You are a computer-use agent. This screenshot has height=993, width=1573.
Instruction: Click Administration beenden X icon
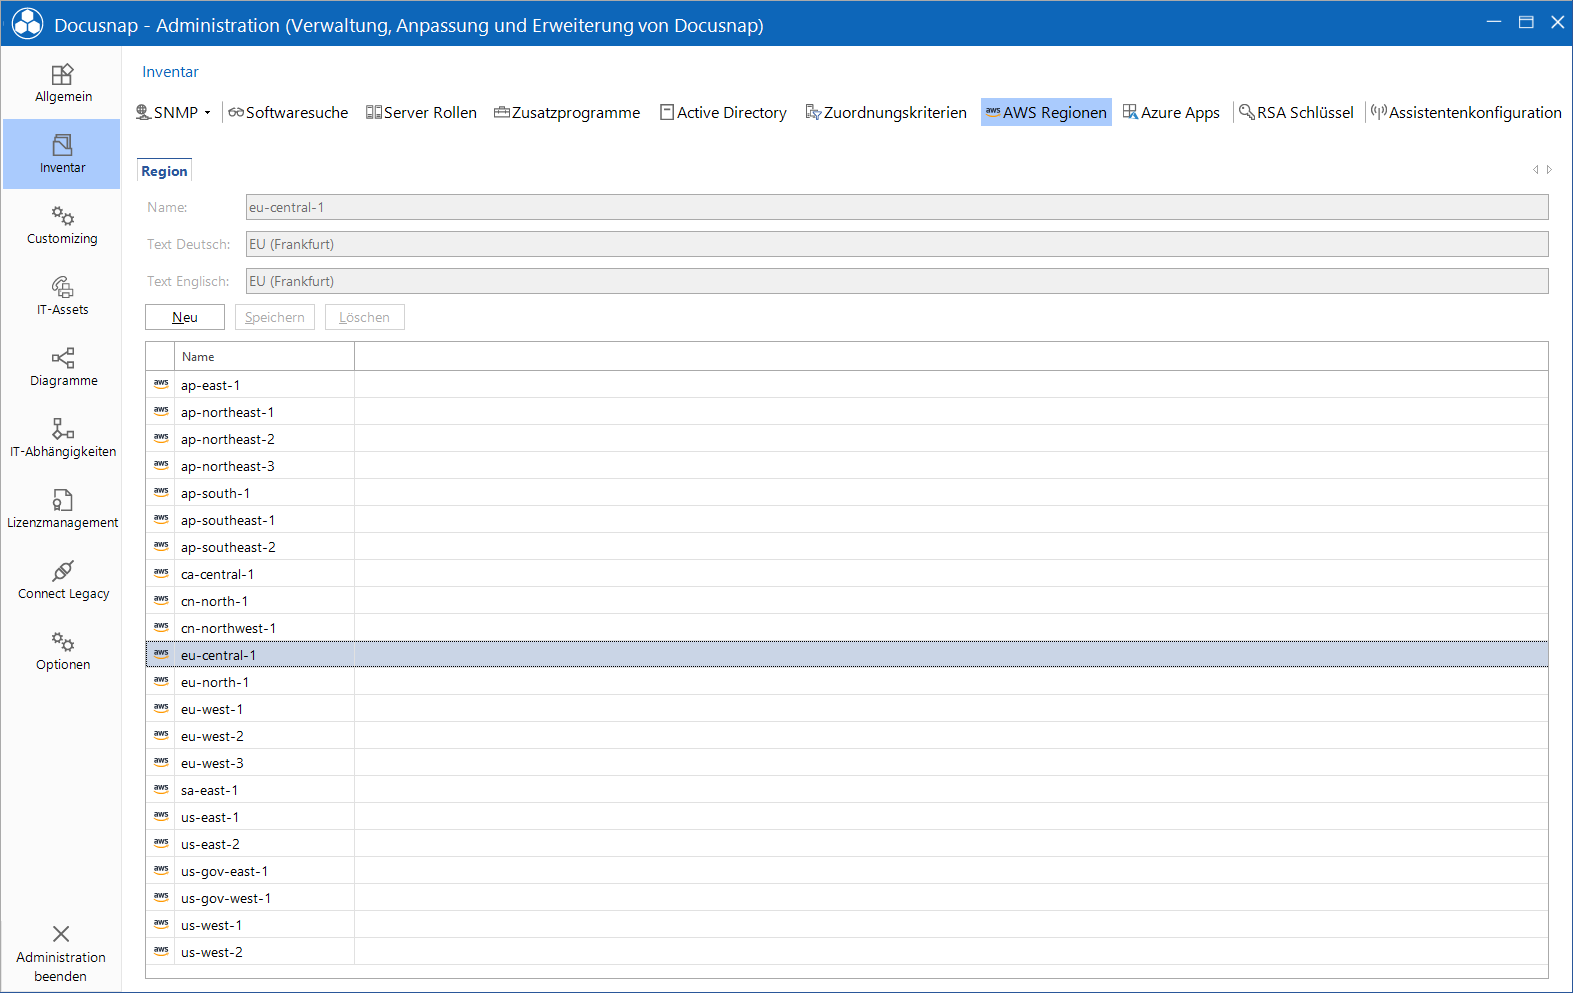point(61,934)
